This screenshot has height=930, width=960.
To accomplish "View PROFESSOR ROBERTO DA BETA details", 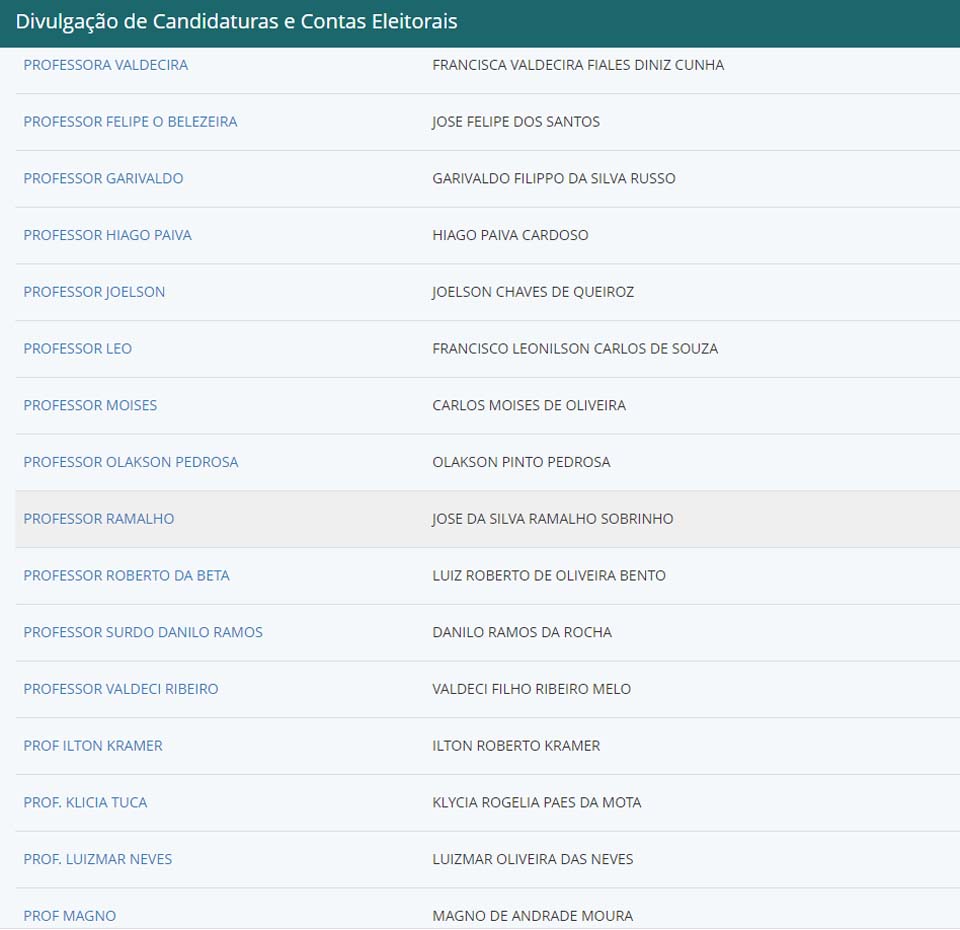I will click(x=126, y=576).
